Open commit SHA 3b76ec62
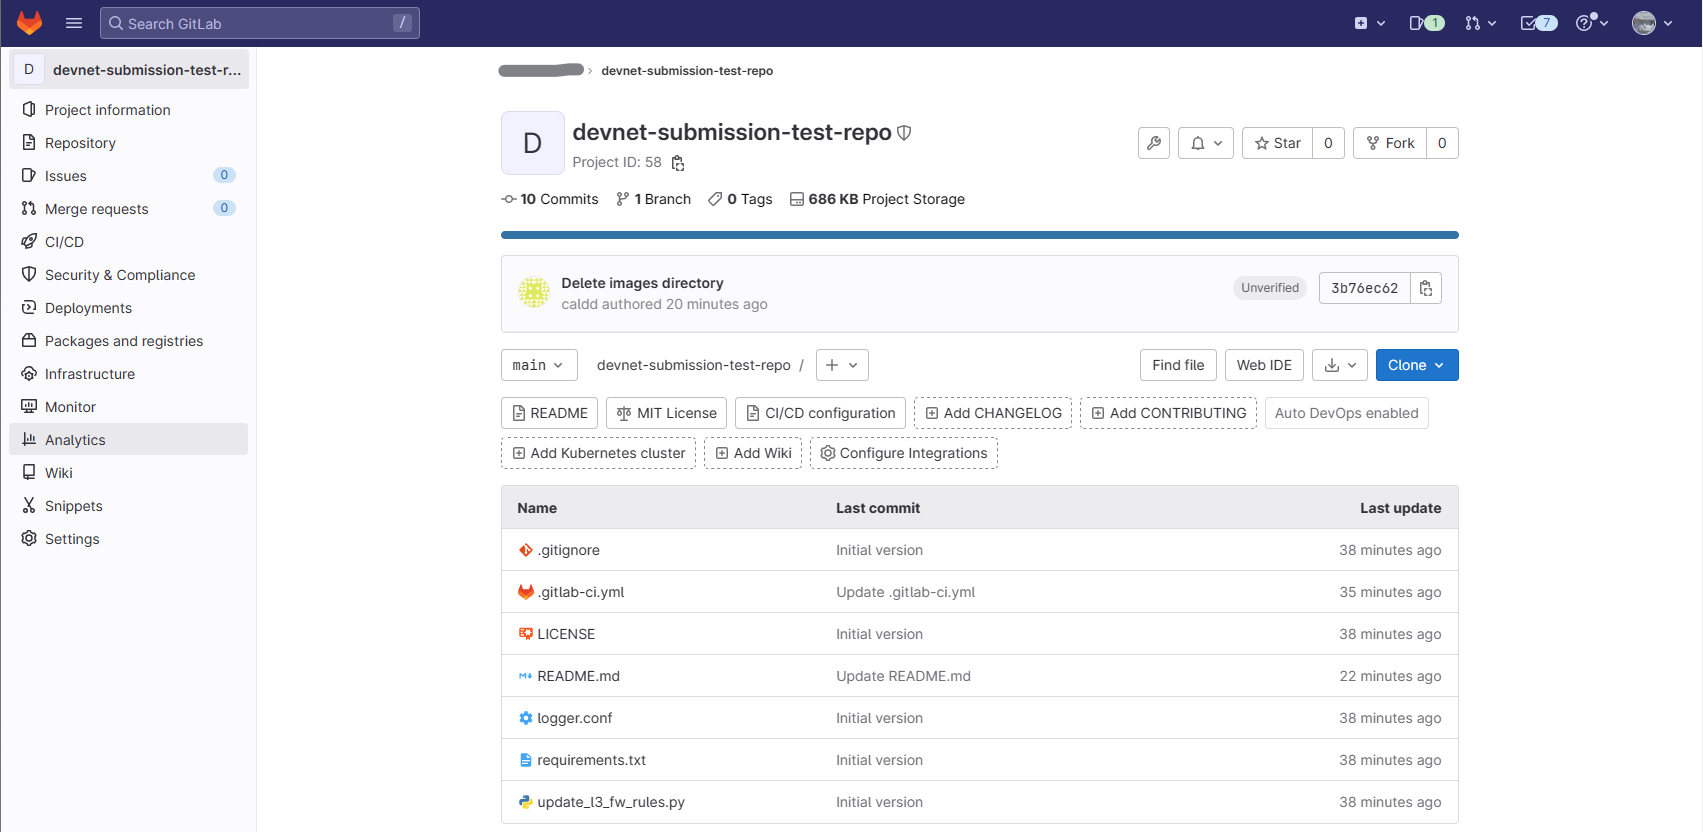The height and width of the screenshot is (832, 1703). (x=1364, y=288)
